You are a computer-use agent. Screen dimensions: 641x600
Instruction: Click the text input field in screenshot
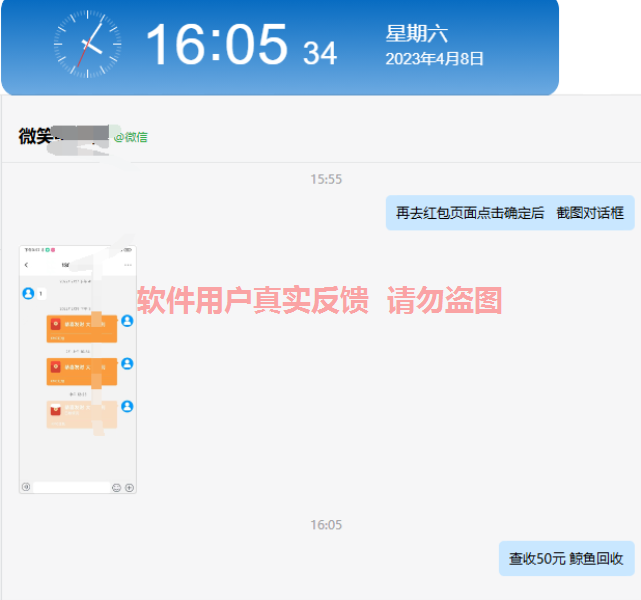point(70,487)
